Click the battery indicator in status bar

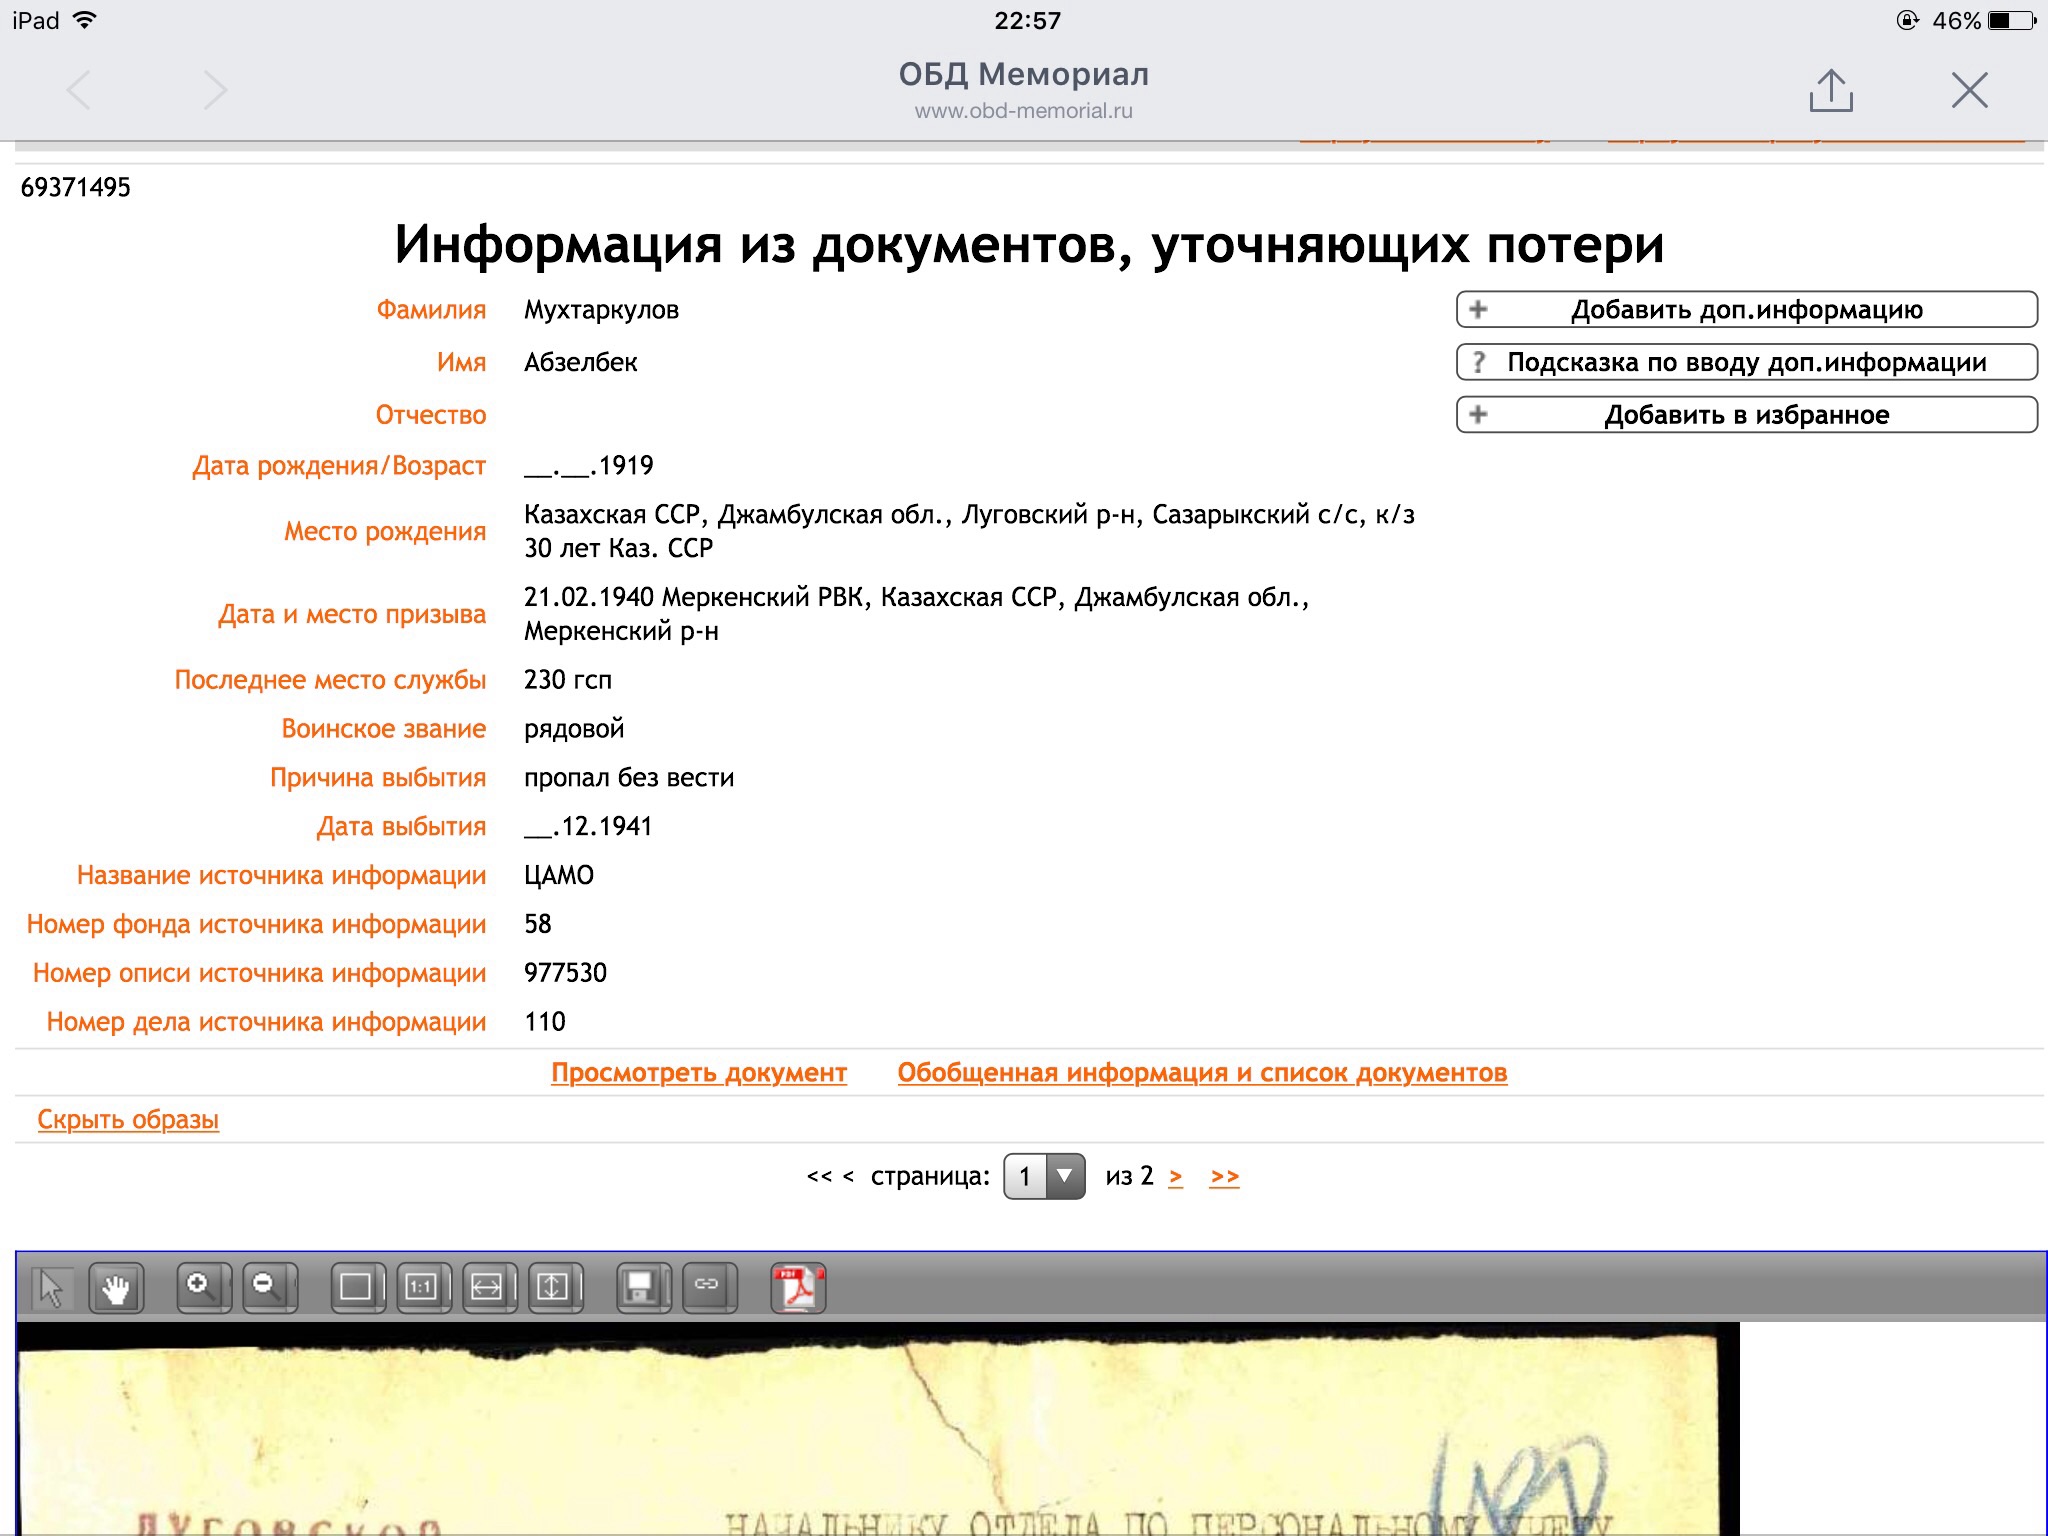[x=2012, y=21]
